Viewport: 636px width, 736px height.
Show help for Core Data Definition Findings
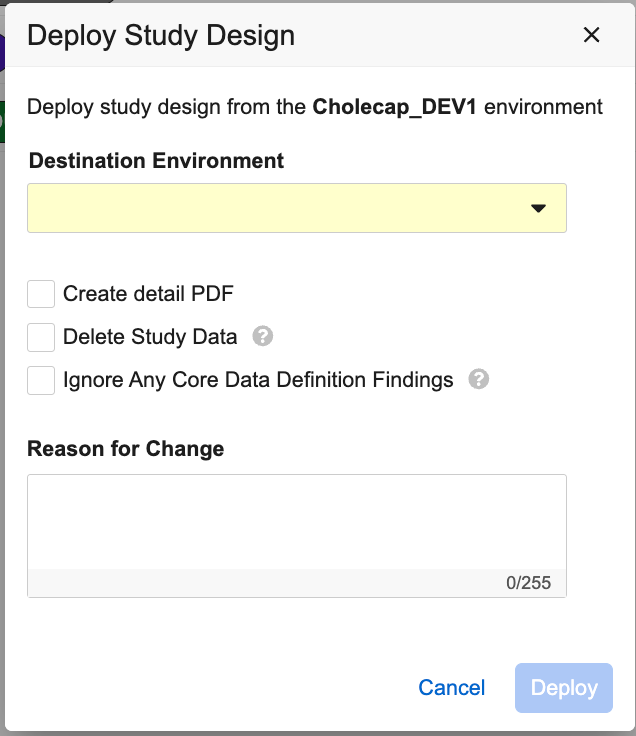[x=479, y=380]
